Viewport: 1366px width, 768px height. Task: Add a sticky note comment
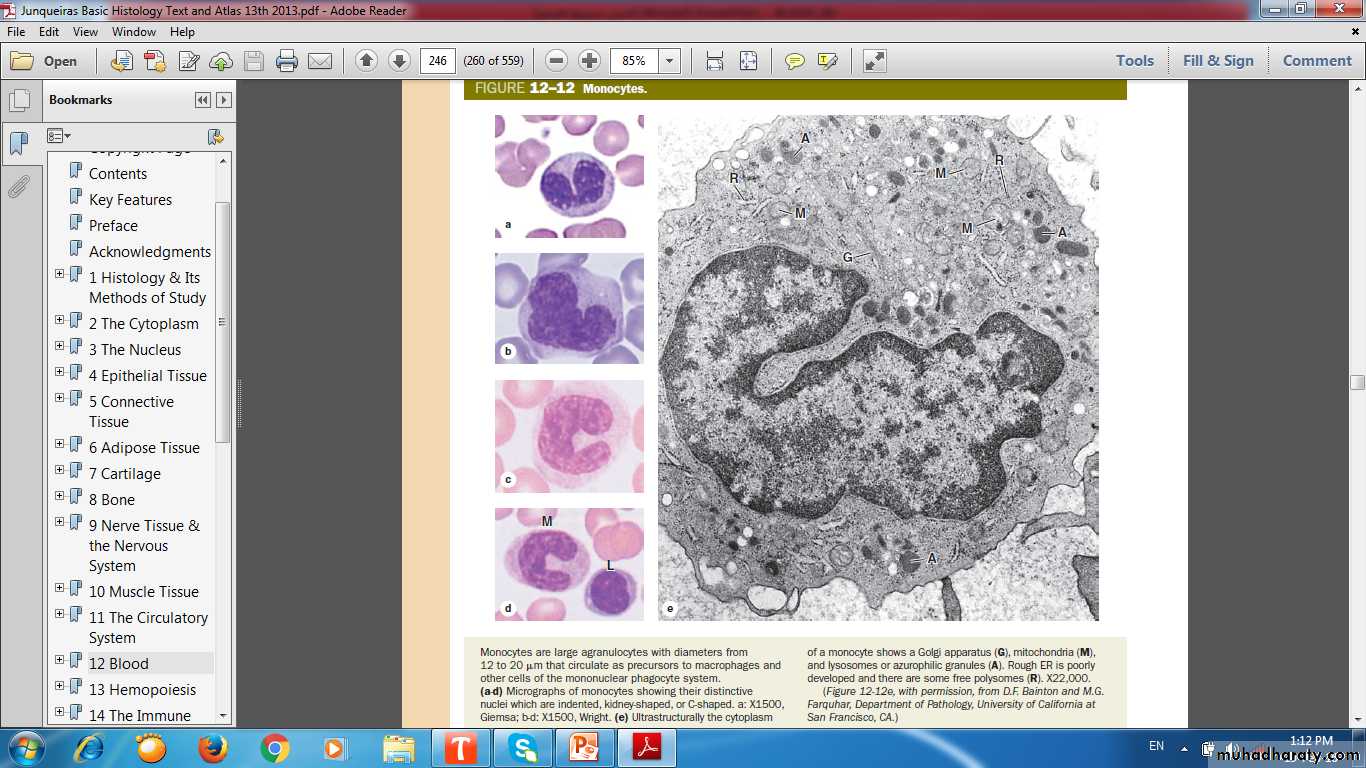point(794,61)
